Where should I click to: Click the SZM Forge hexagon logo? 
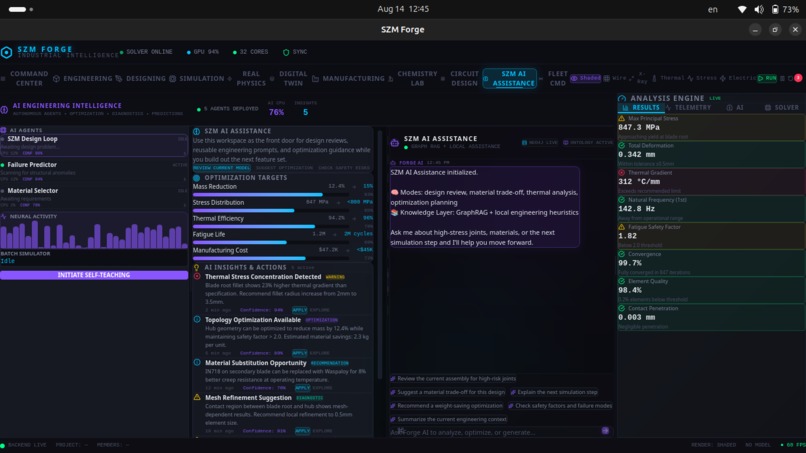coord(6,52)
